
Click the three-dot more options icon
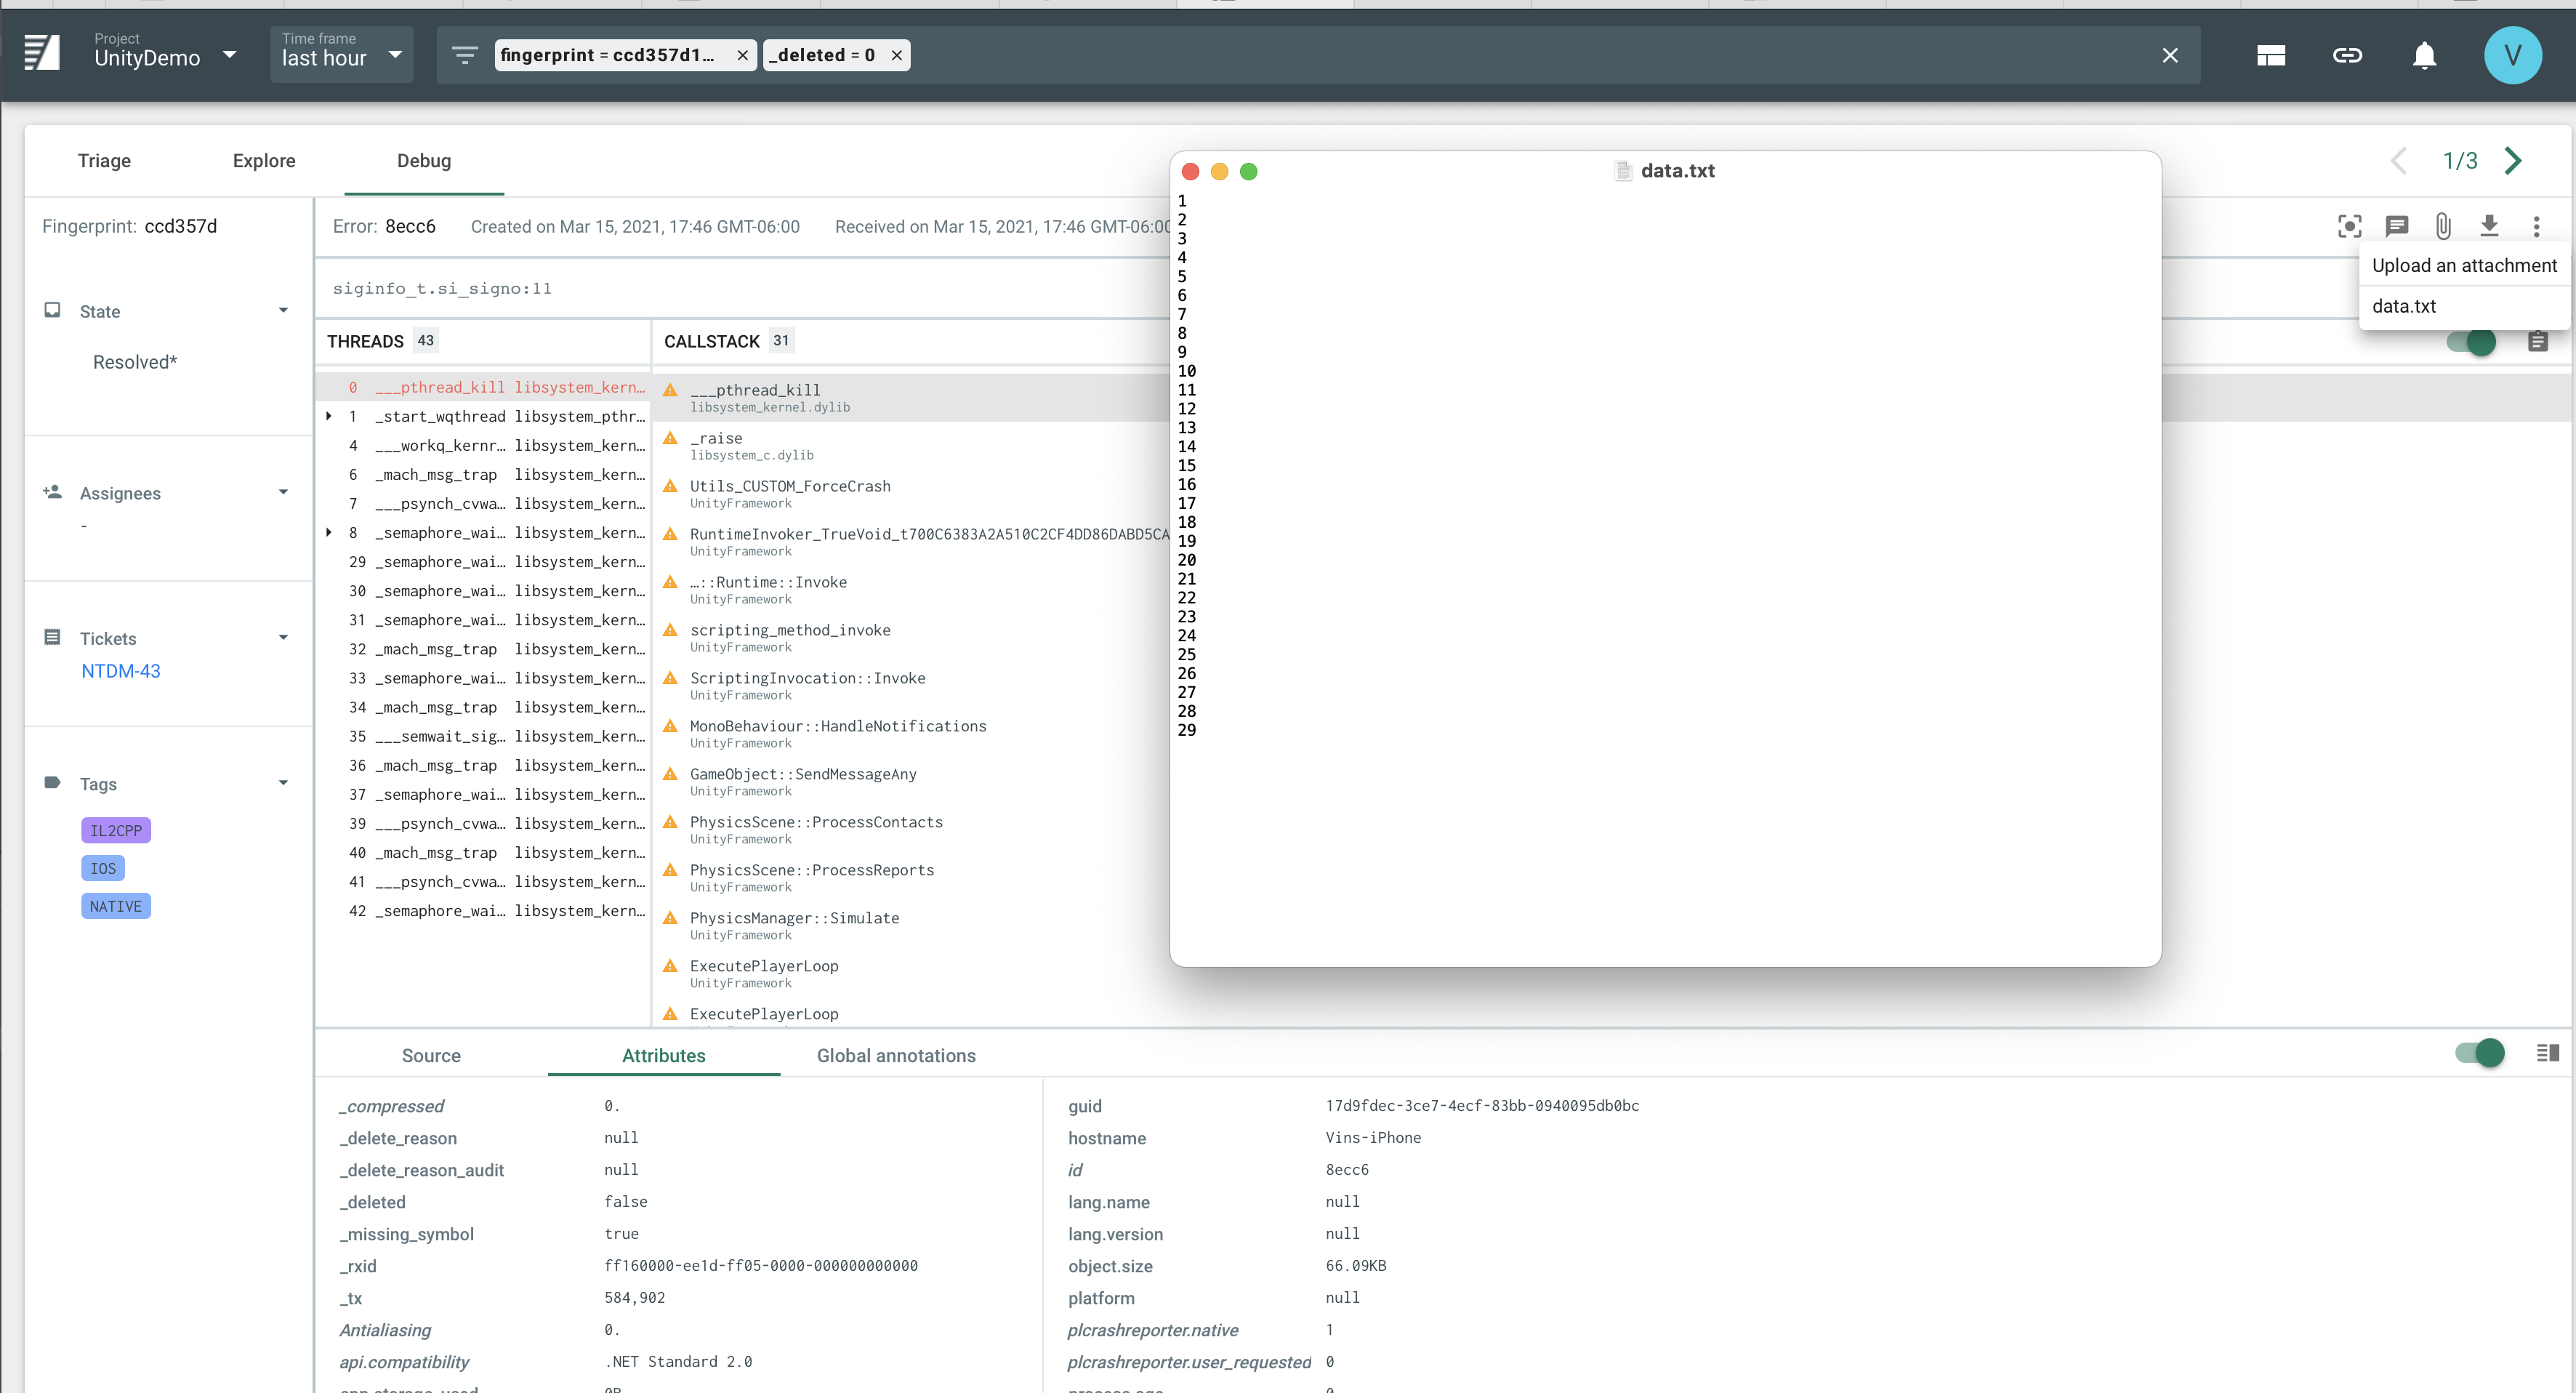pyautogui.click(x=2536, y=226)
